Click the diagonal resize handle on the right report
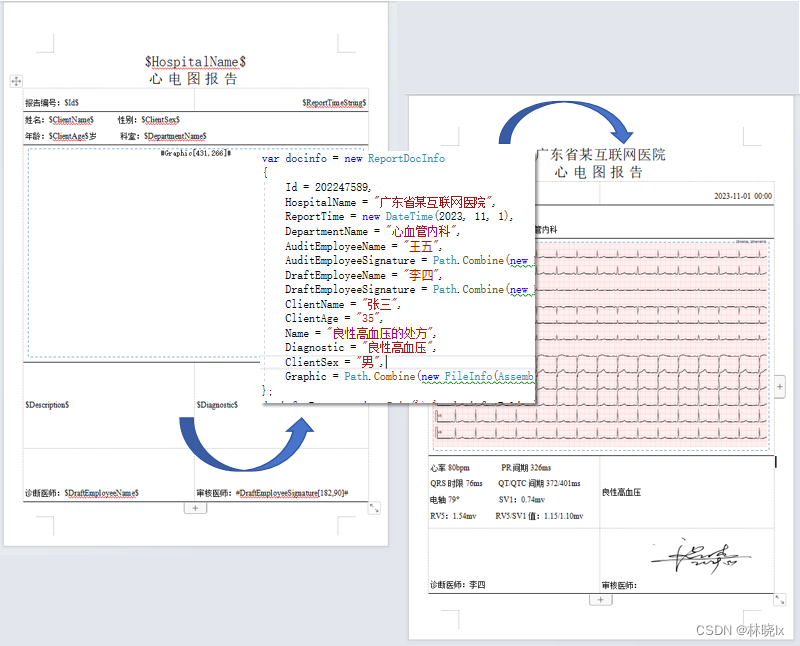This screenshot has width=800, height=646. 781,600
